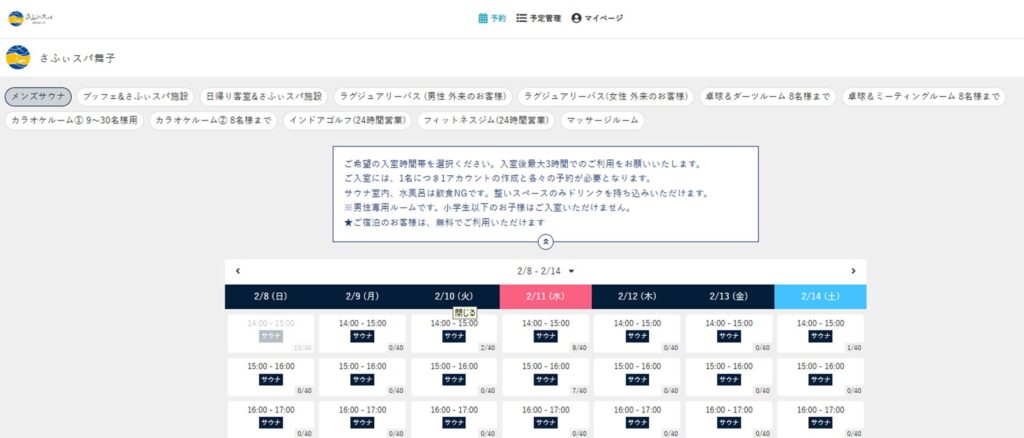
Task: Select 2/14 (土) 15:00 - 16:00 slot
Action: (820, 377)
